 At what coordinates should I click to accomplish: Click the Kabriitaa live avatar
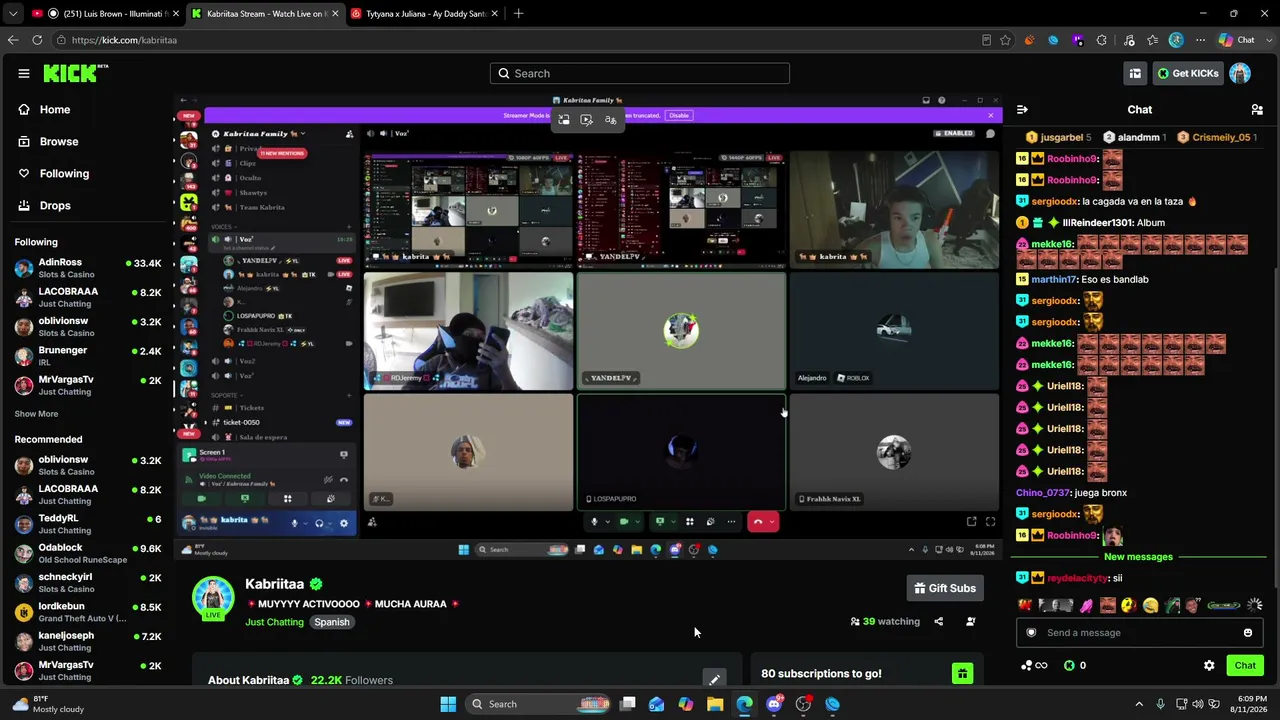click(x=213, y=597)
